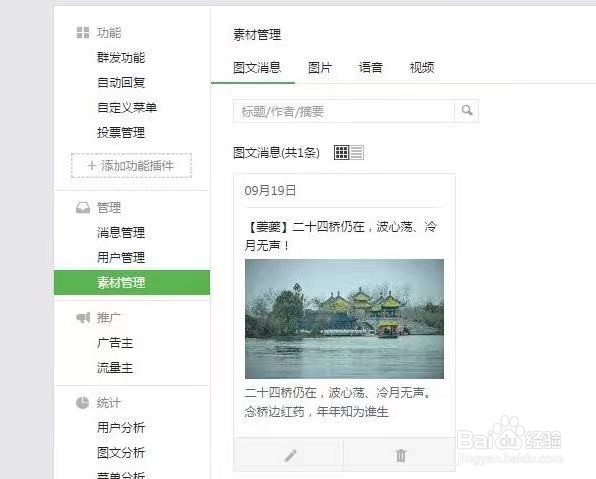Open 广告主 under 推广
The width and height of the screenshot is (596, 479).
pos(115,343)
